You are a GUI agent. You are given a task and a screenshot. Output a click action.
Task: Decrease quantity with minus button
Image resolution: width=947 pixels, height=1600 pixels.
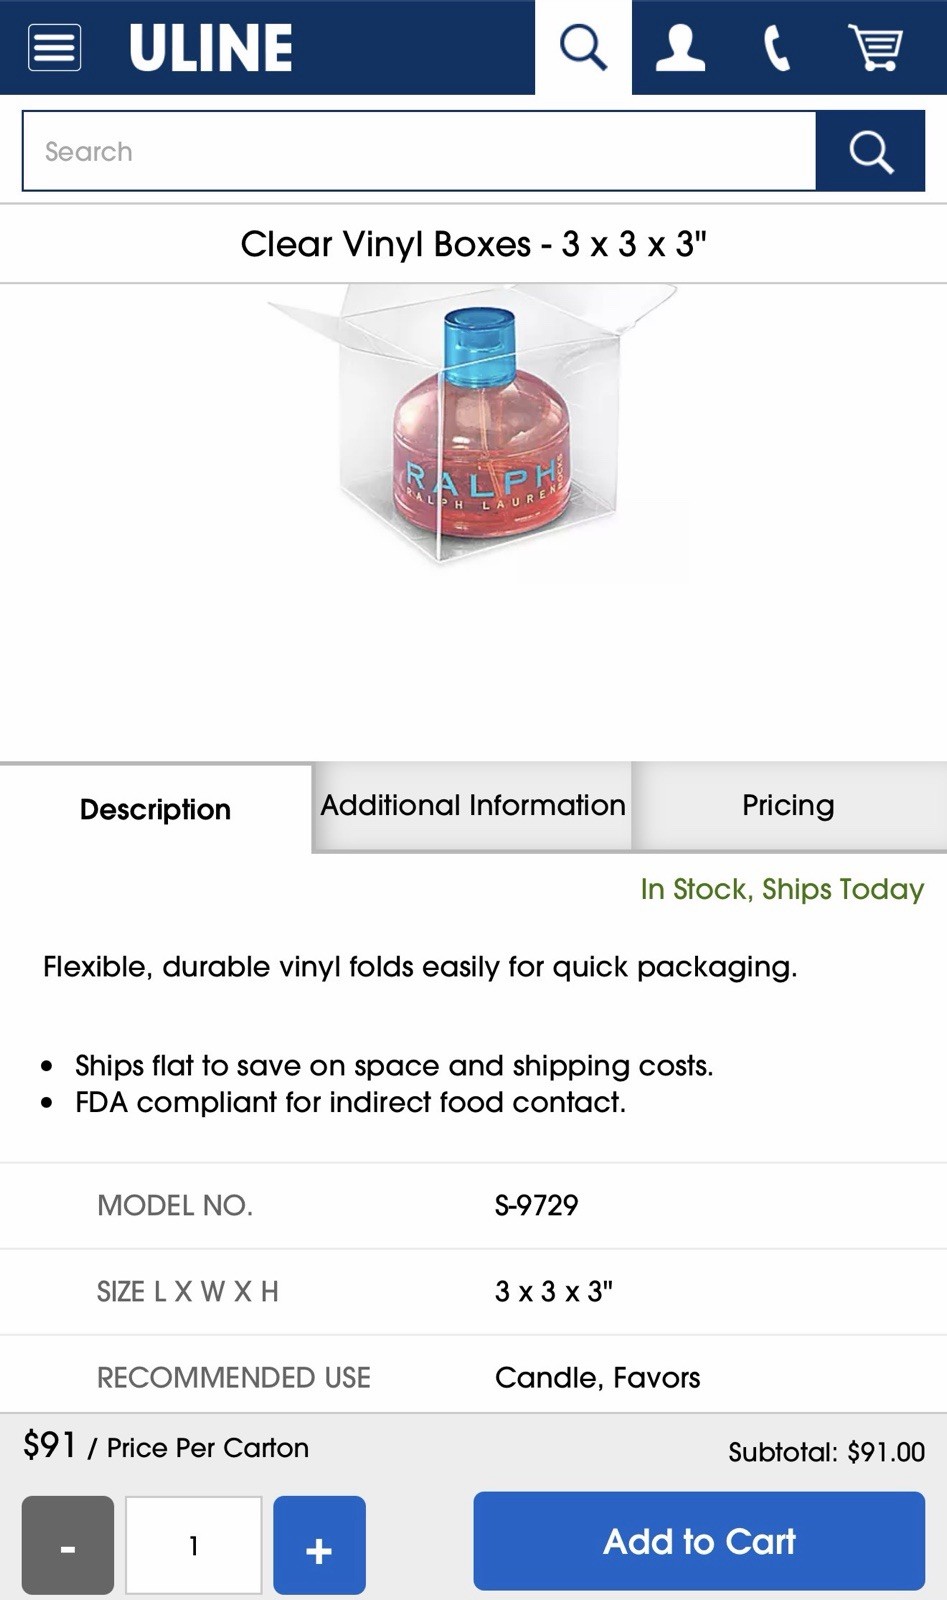tap(68, 1545)
